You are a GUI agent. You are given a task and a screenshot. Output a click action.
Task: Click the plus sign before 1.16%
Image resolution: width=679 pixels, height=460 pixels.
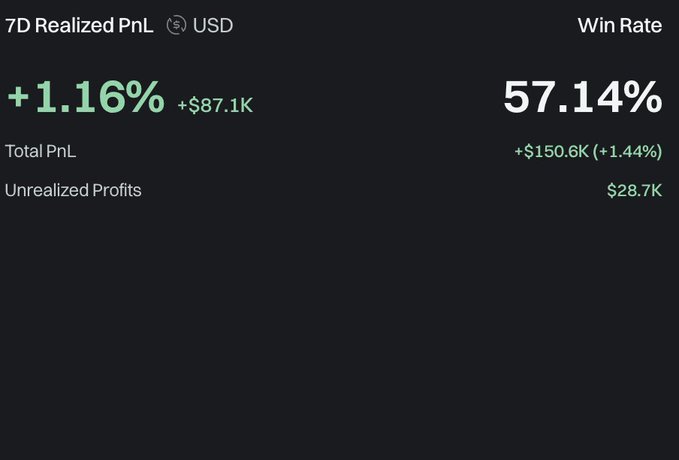[18, 99]
